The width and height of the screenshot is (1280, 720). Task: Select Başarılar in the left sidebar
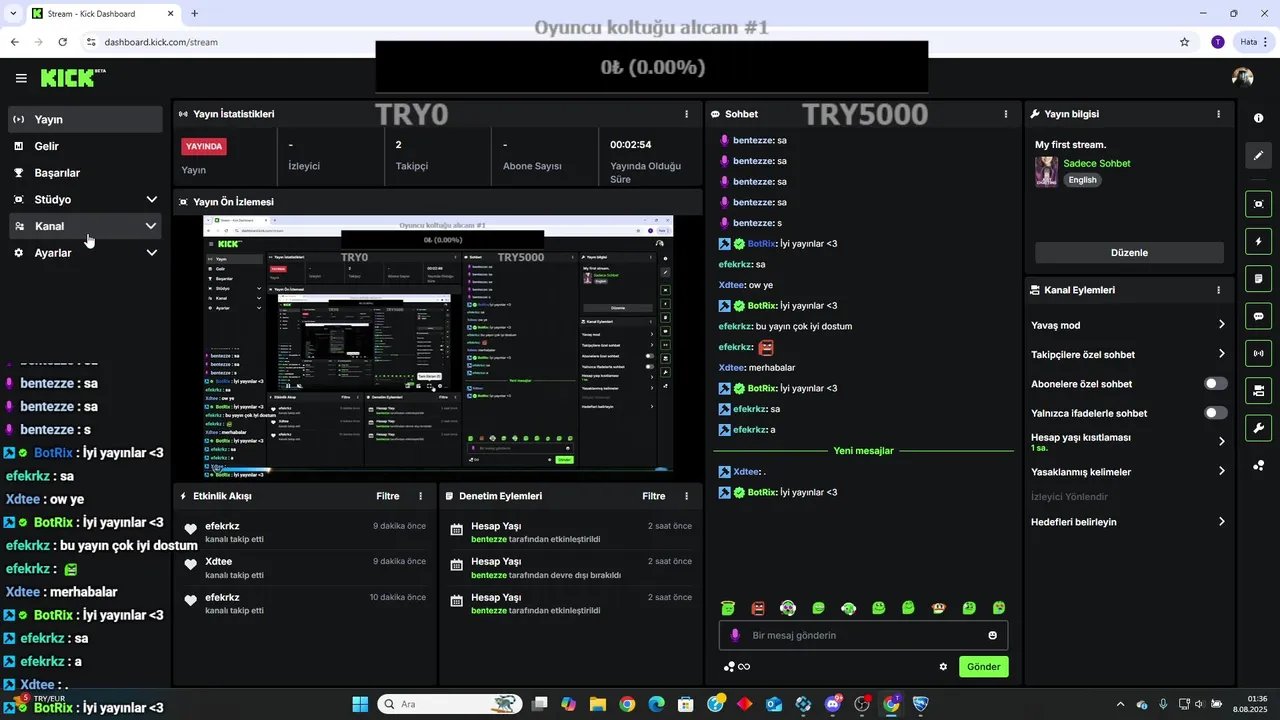(85, 172)
